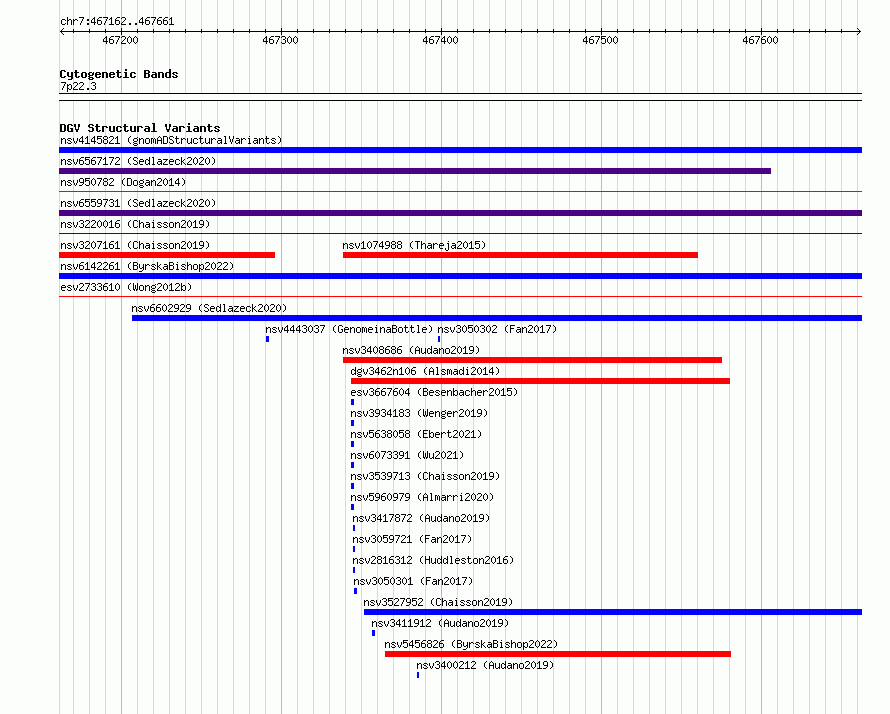The width and height of the screenshot is (890, 714).
Task: Select the small nsv3934183 blue marker
Action: (x=352, y=423)
